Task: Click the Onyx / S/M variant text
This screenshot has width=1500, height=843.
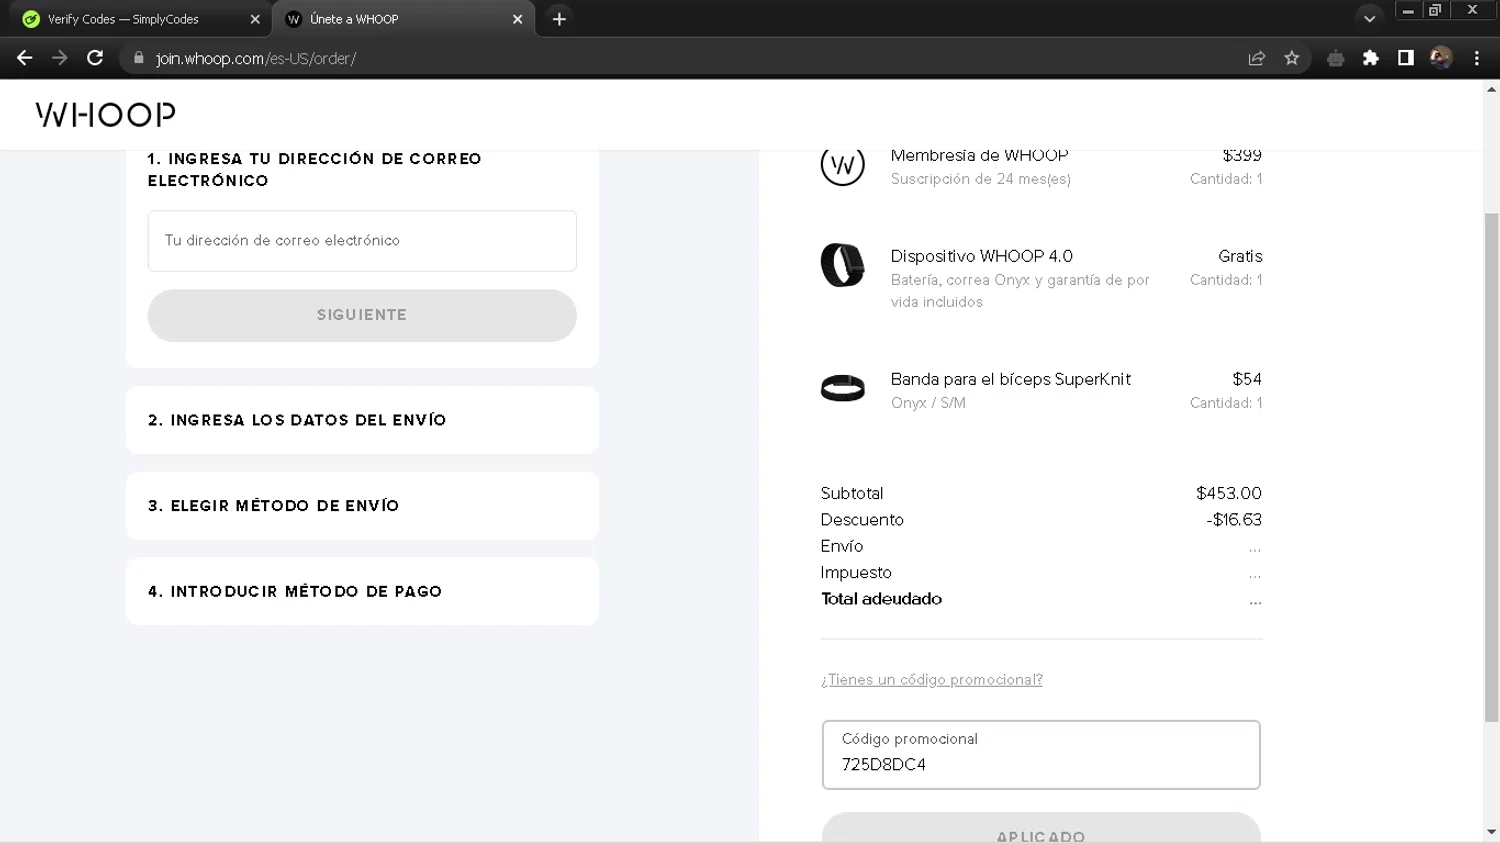Action: pyautogui.click(x=928, y=403)
